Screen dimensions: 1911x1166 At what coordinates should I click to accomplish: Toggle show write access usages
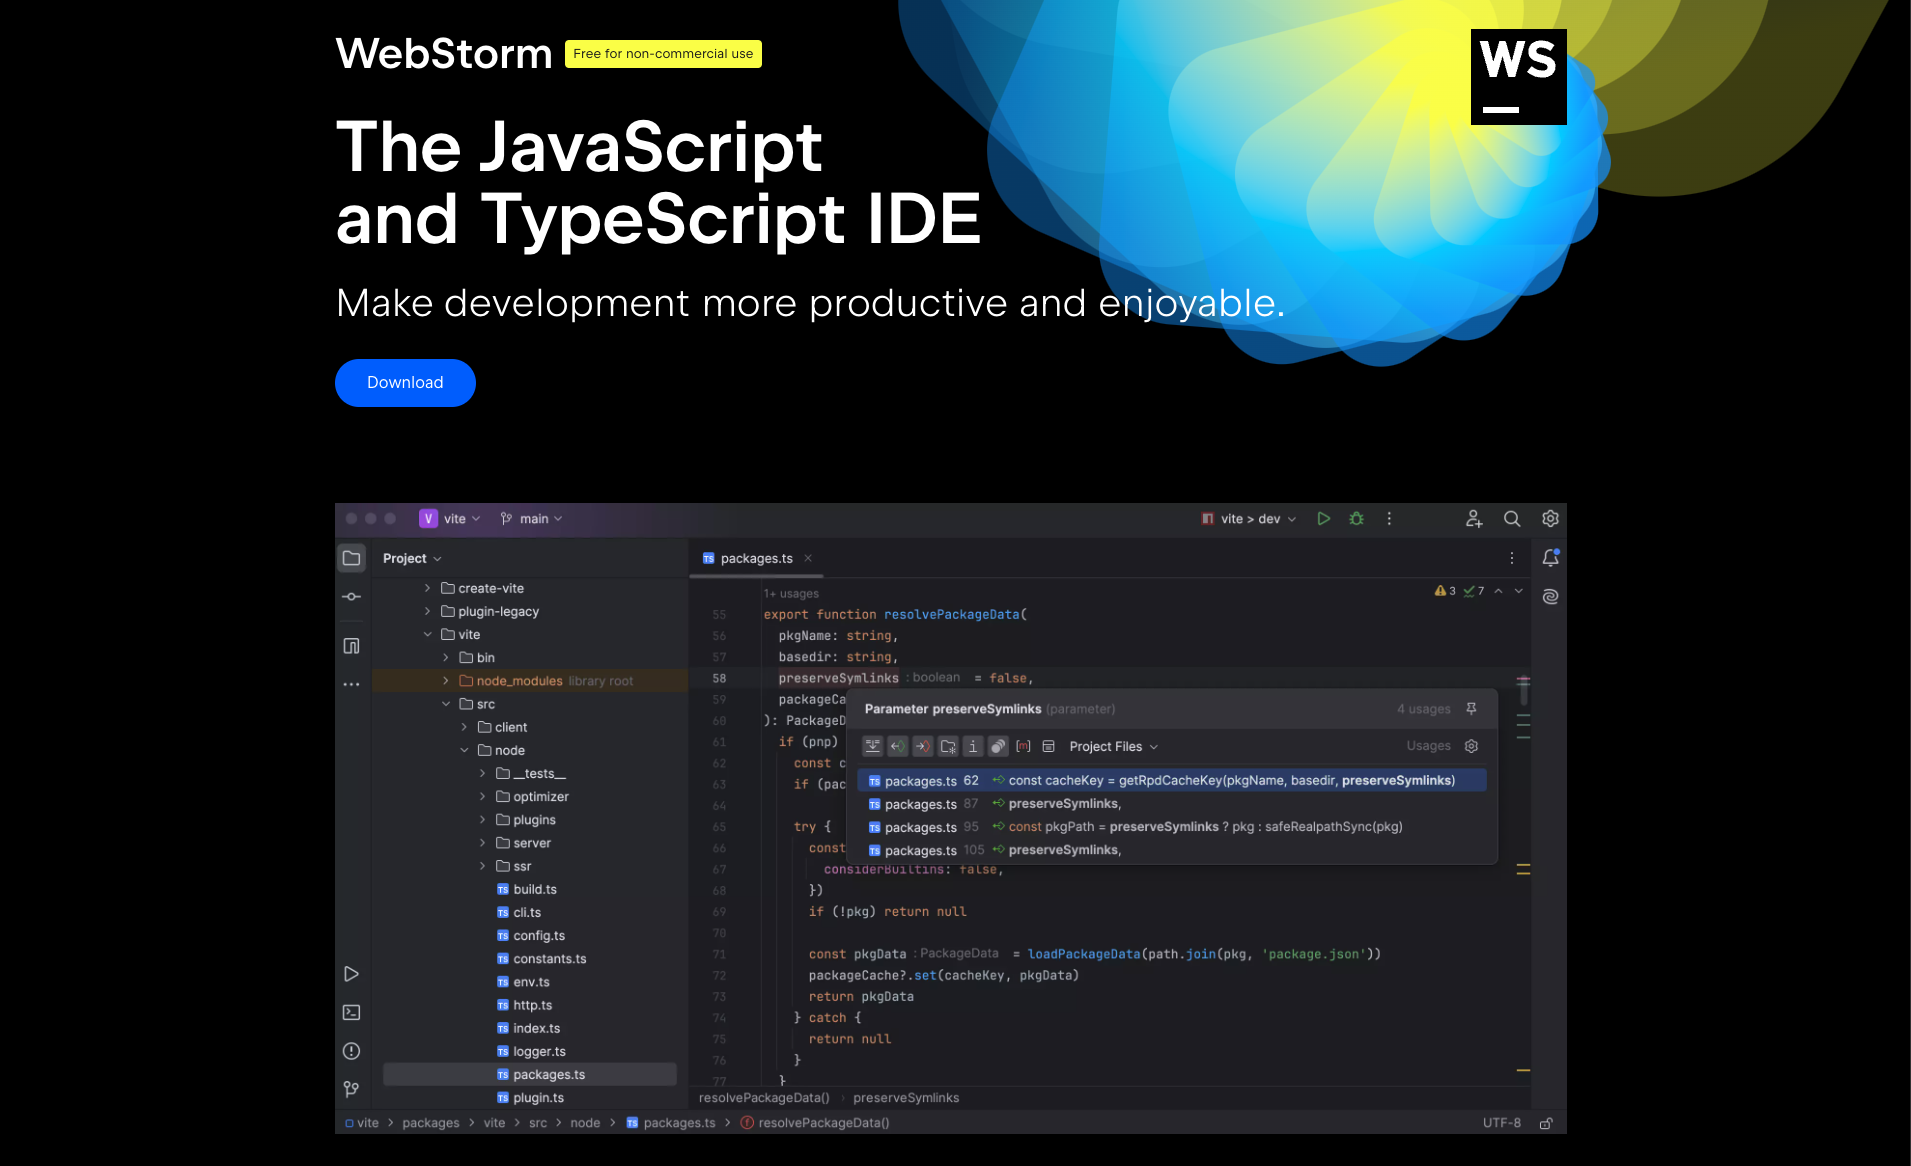(923, 746)
